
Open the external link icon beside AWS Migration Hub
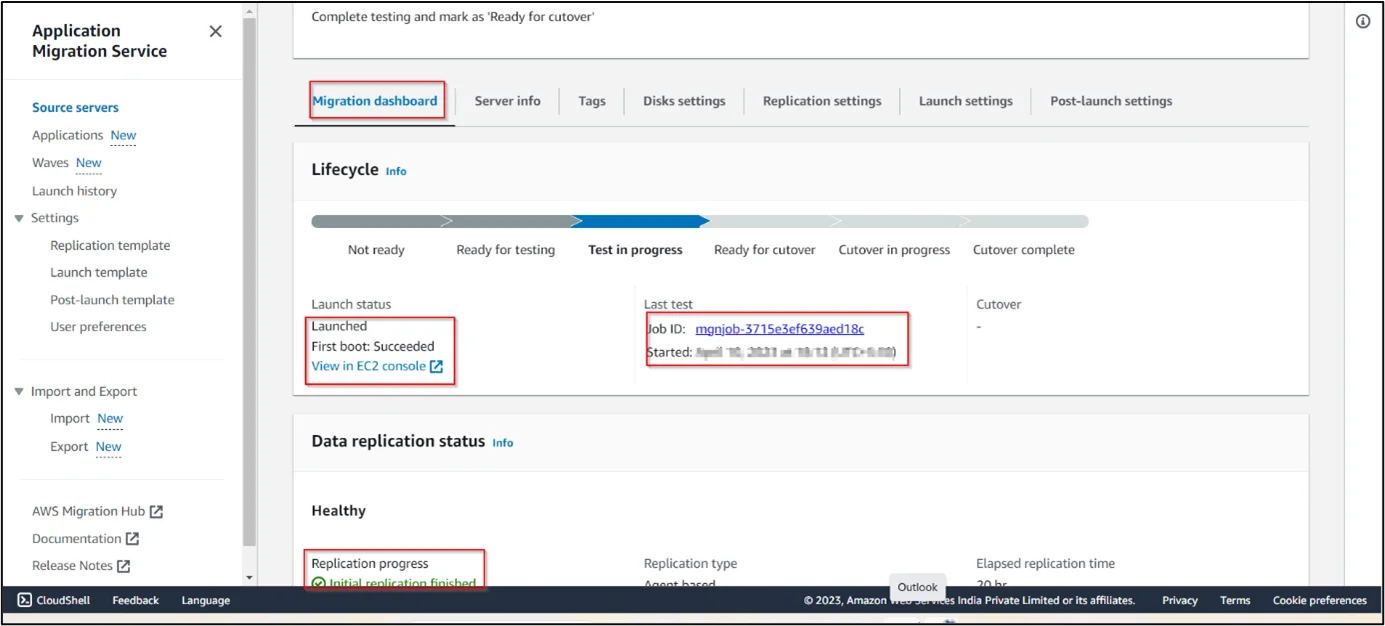[156, 511]
